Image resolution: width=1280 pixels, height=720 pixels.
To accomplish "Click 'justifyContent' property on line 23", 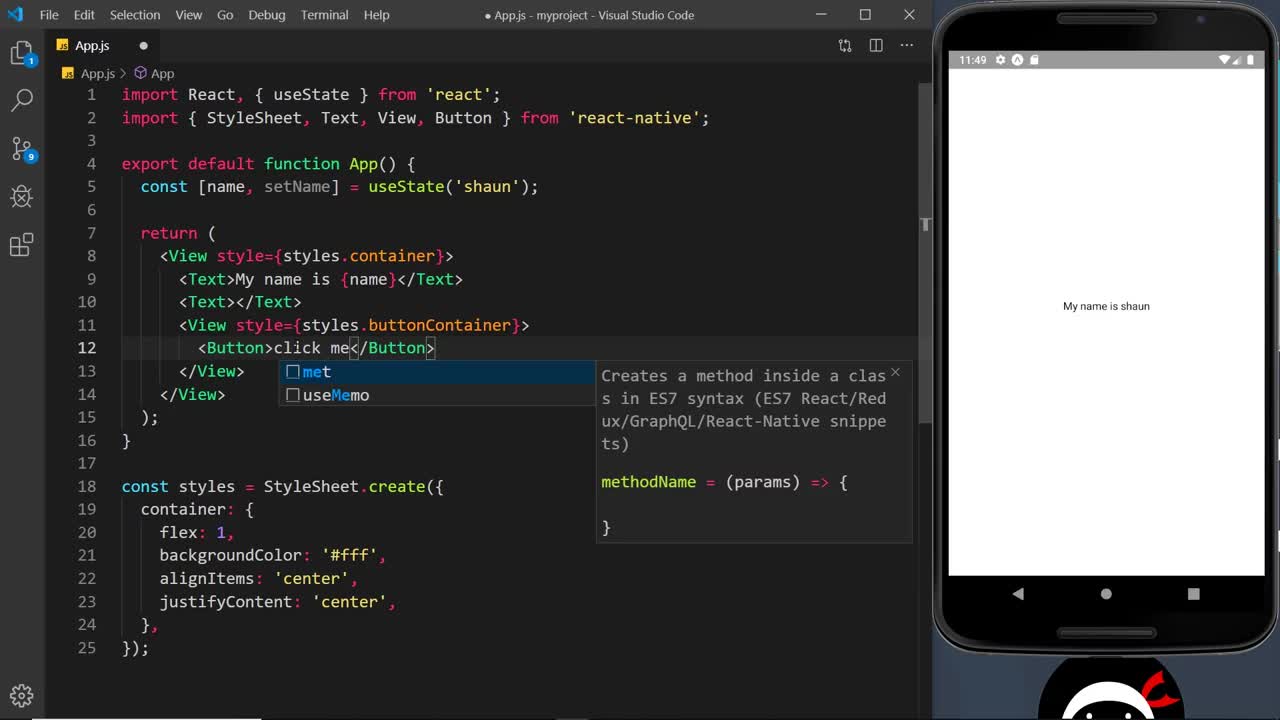I will (x=226, y=602).
